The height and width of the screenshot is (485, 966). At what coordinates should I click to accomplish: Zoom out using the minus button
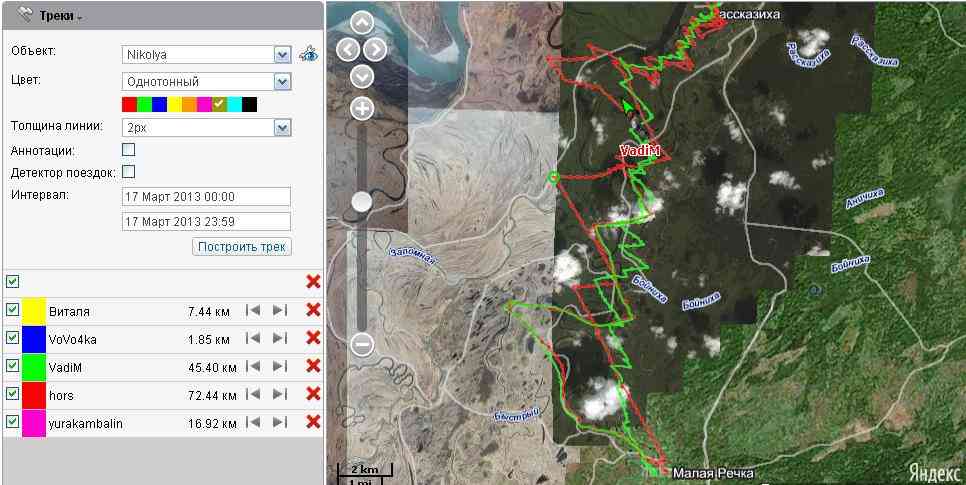[362, 345]
